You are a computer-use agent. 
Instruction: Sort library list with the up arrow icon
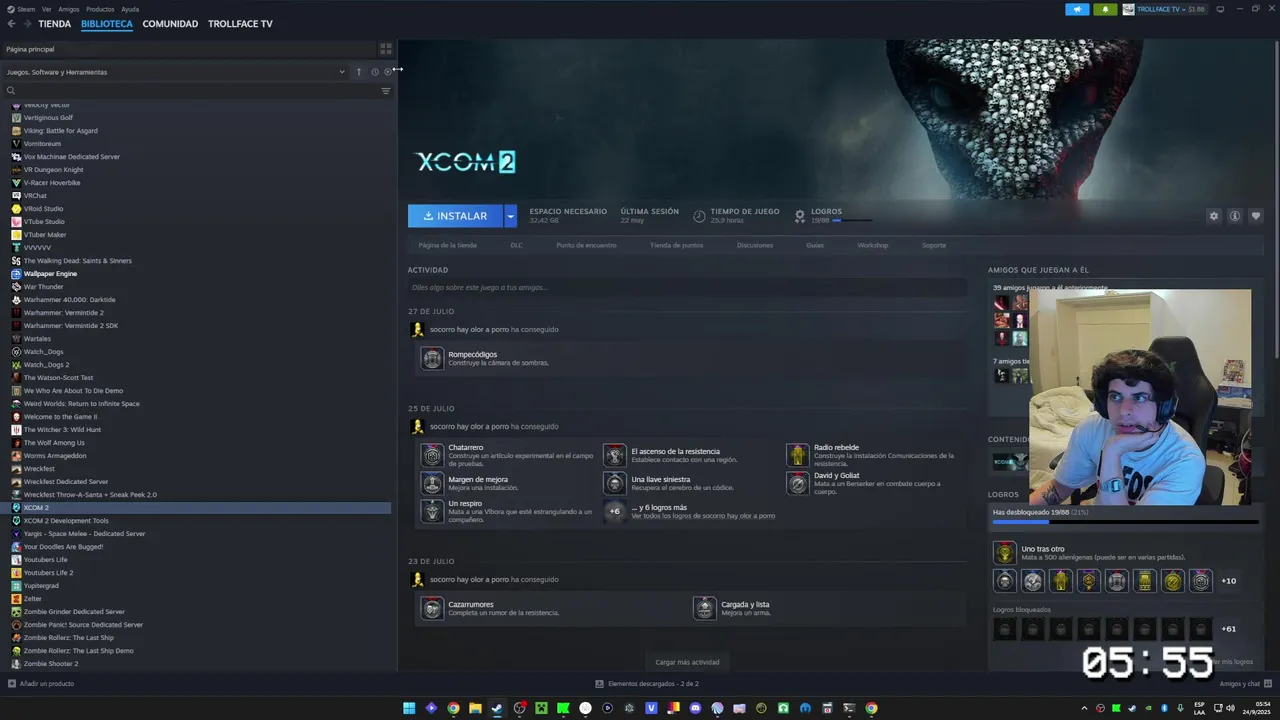[359, 72]
